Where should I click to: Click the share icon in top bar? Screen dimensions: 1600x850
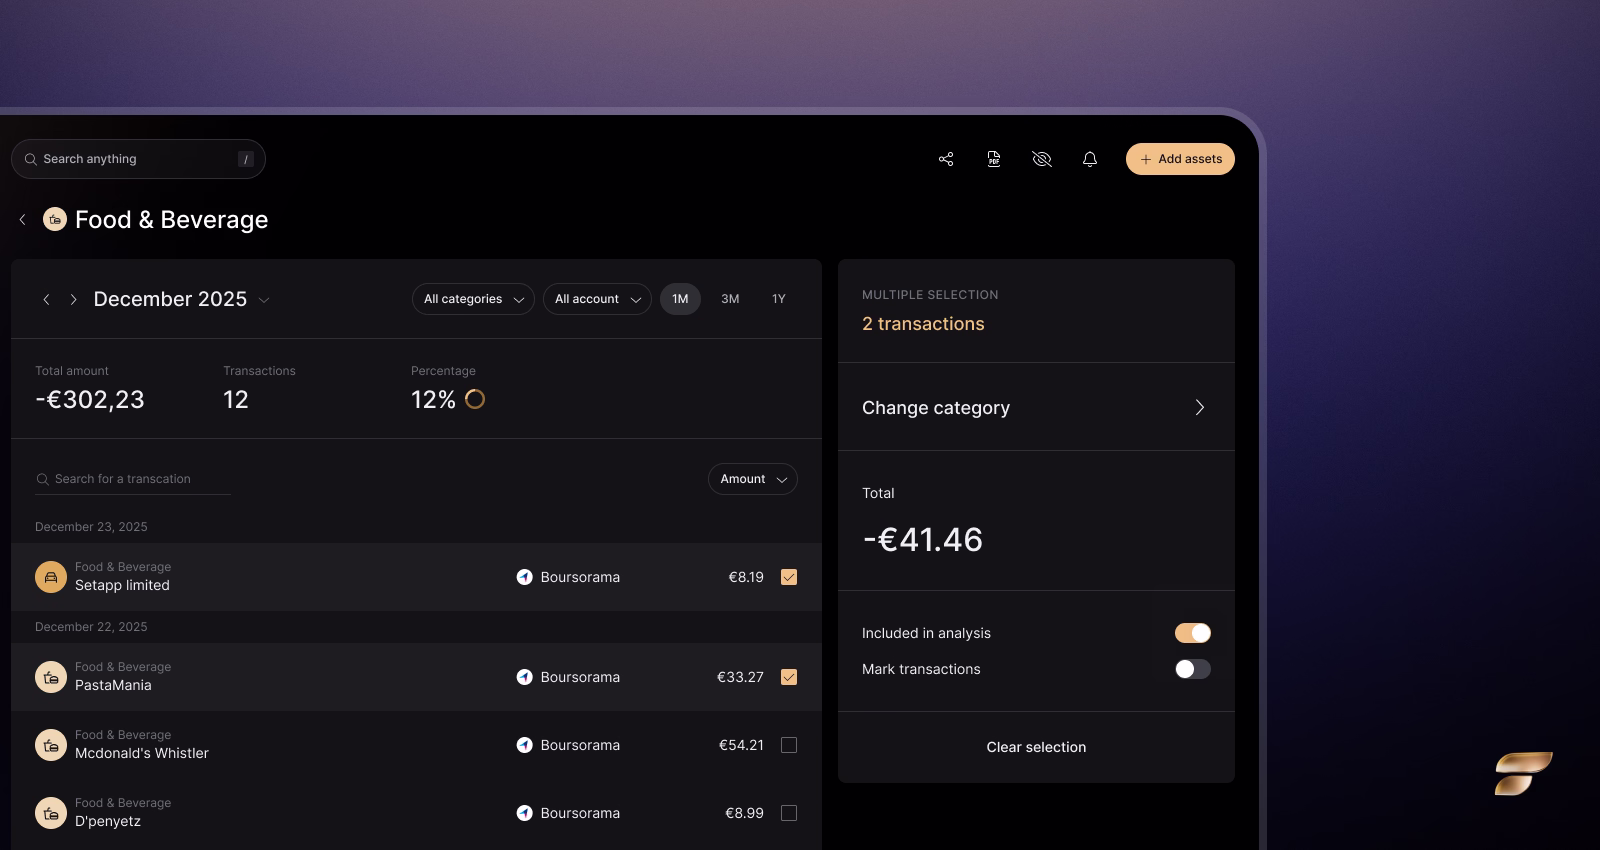[x=946, y=159]
